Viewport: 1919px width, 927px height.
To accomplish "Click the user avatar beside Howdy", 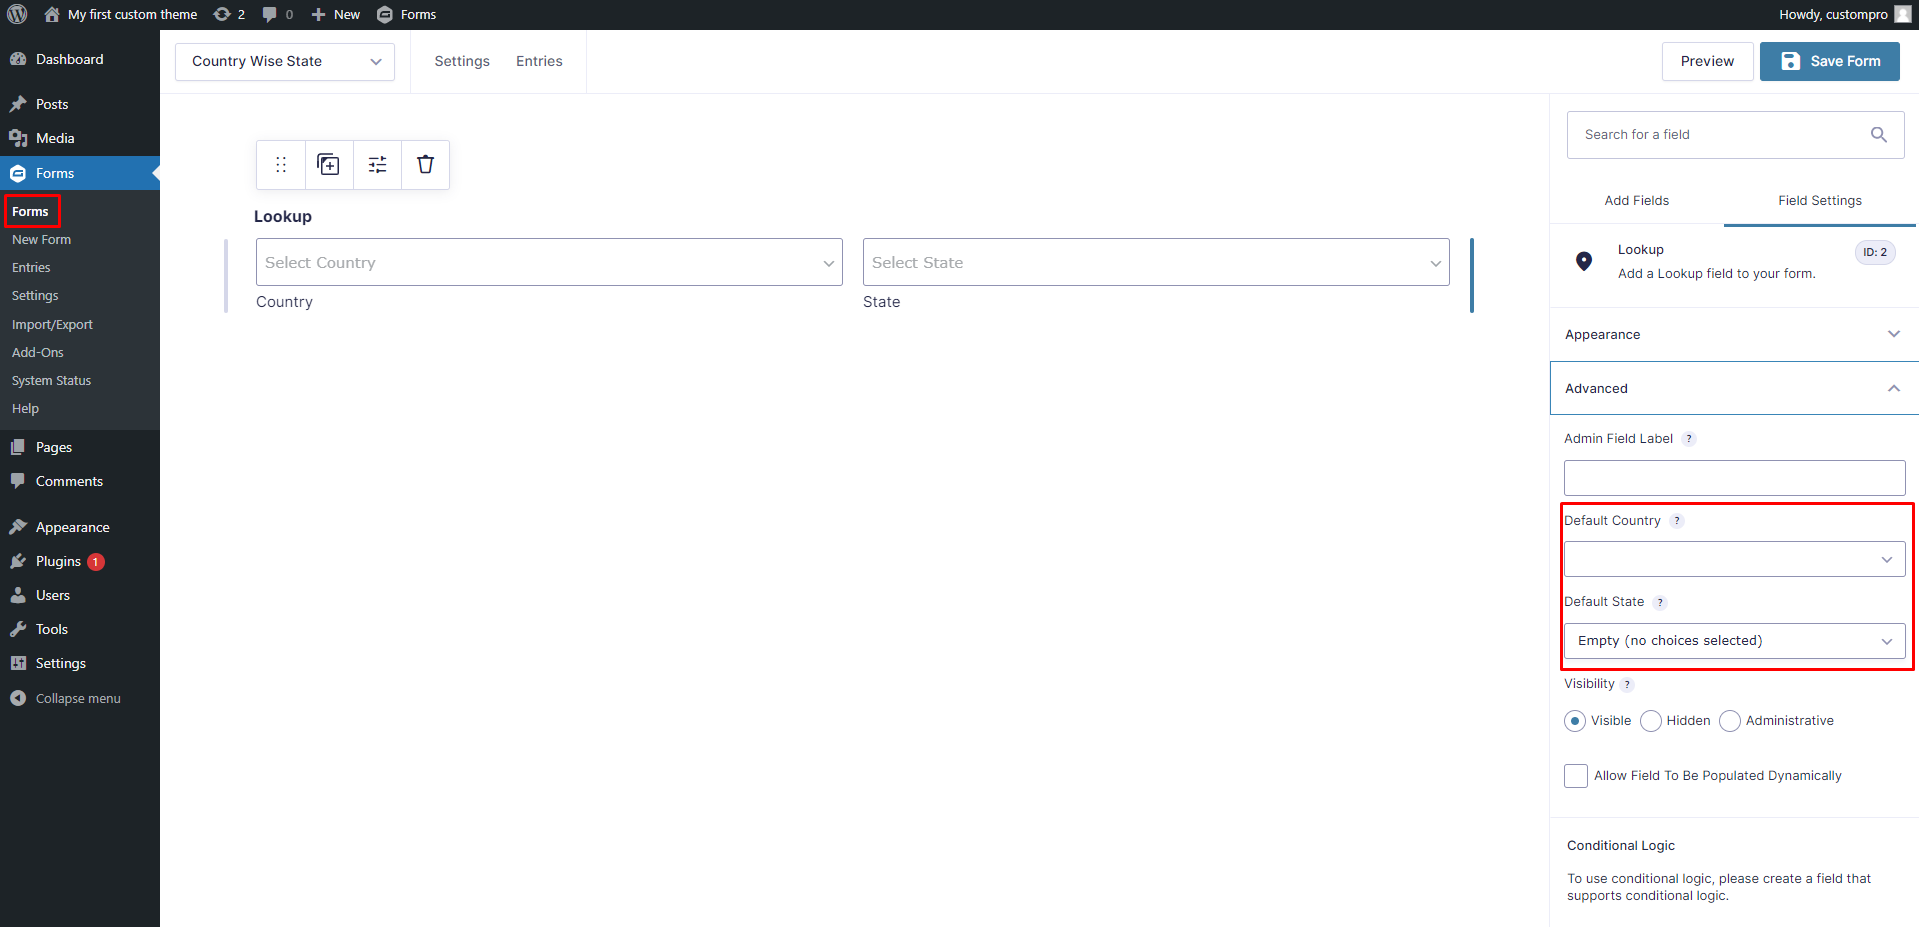I will (1902, 14).
